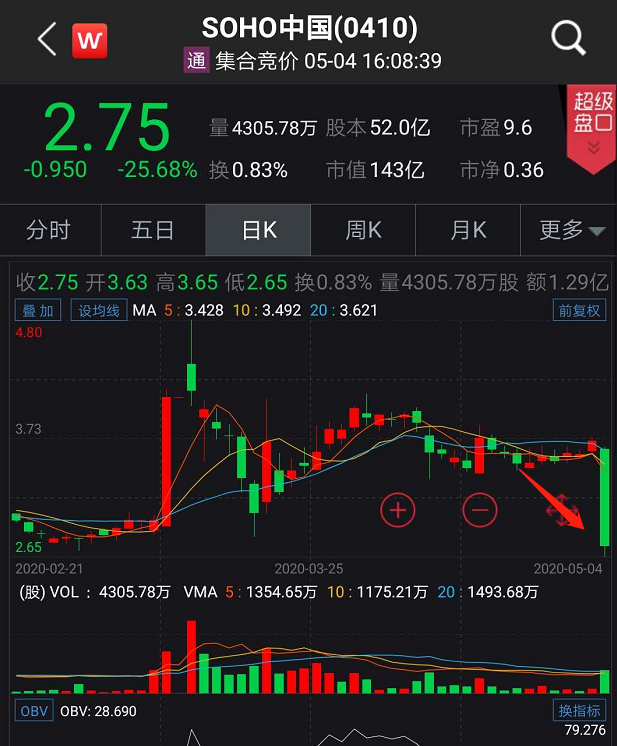Viewport: 617px width, 746px height.
Task: Open the red W app icon
Action: pos(89,40)
